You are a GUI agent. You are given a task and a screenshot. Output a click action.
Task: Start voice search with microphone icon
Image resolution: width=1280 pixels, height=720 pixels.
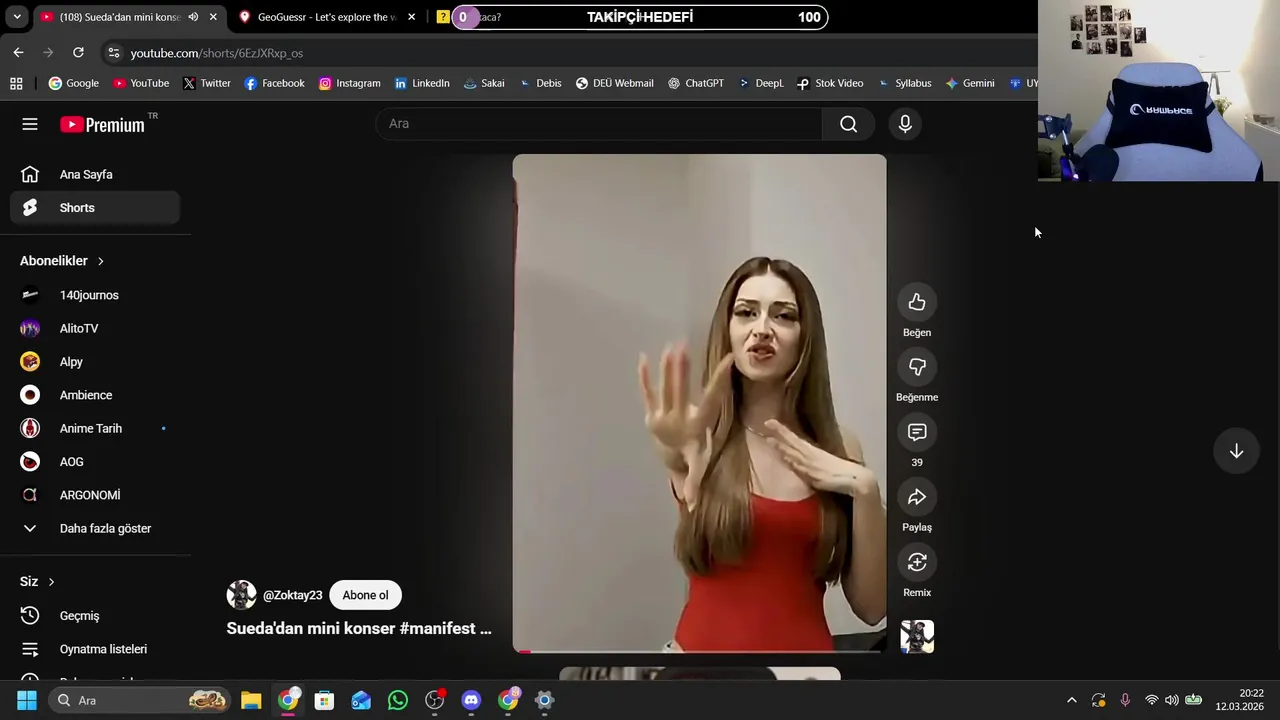pyautogui.click(x=905, y=124)
